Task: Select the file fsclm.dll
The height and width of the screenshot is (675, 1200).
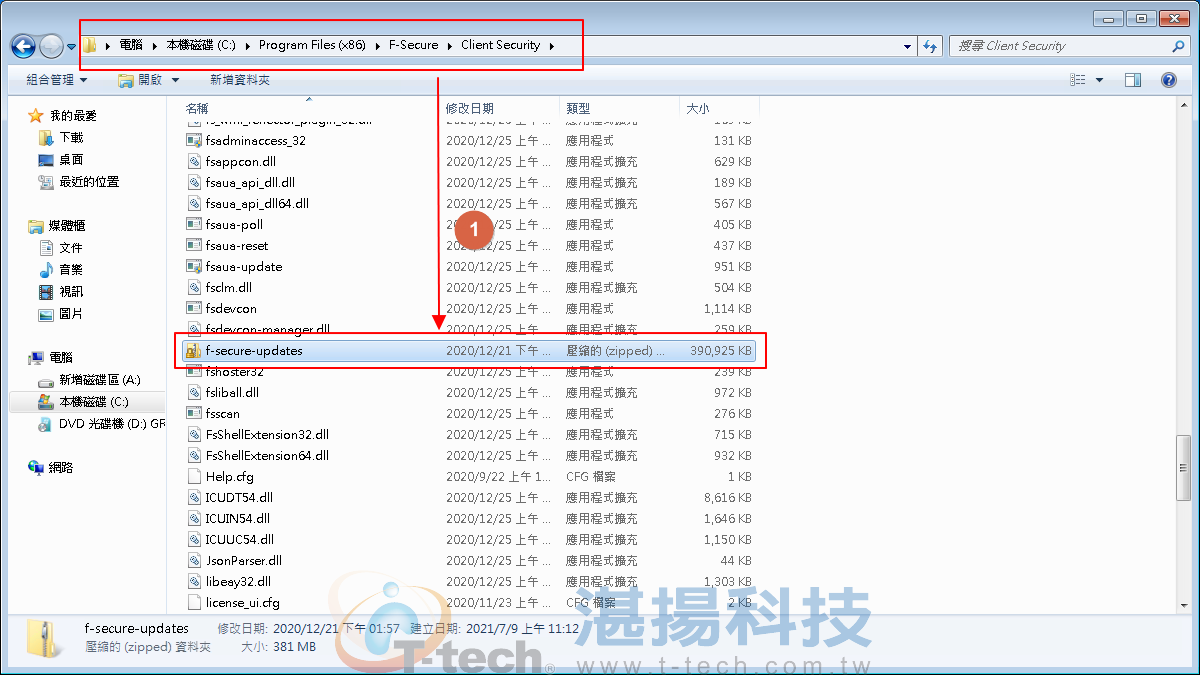Action: 228,288
